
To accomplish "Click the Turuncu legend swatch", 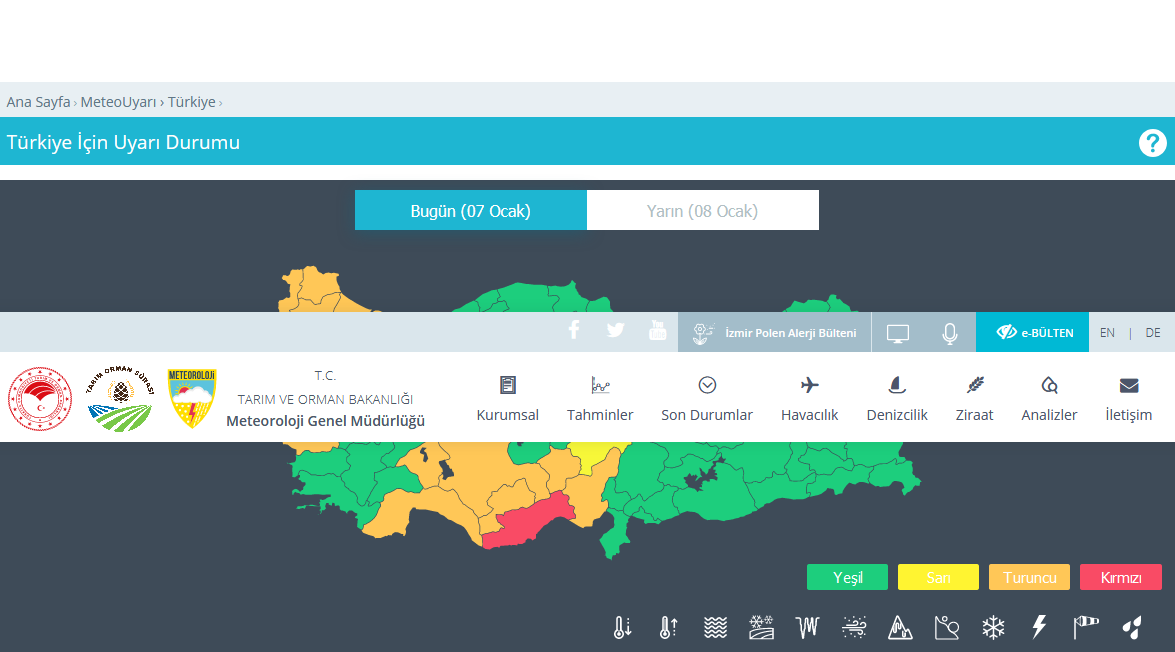I will pyautogui.click(x=1030, y=577).
